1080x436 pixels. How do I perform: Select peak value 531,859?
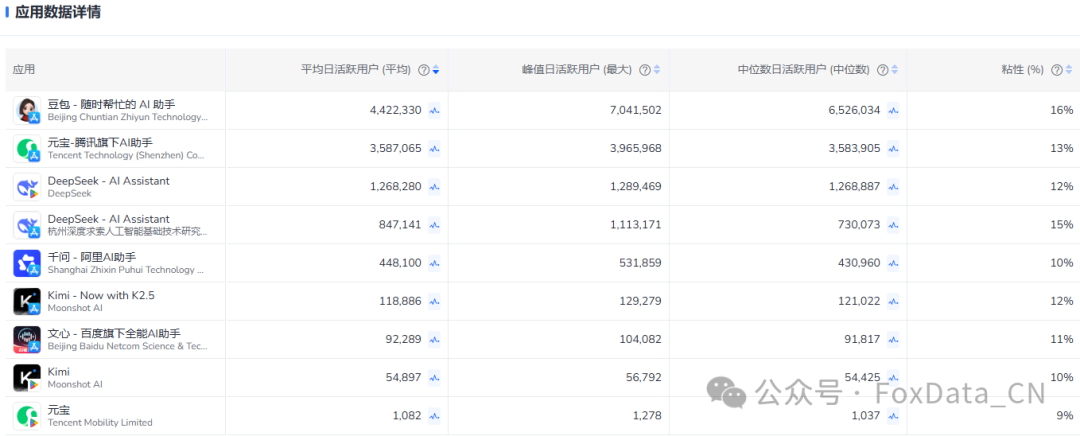click(x=641, y=263)
